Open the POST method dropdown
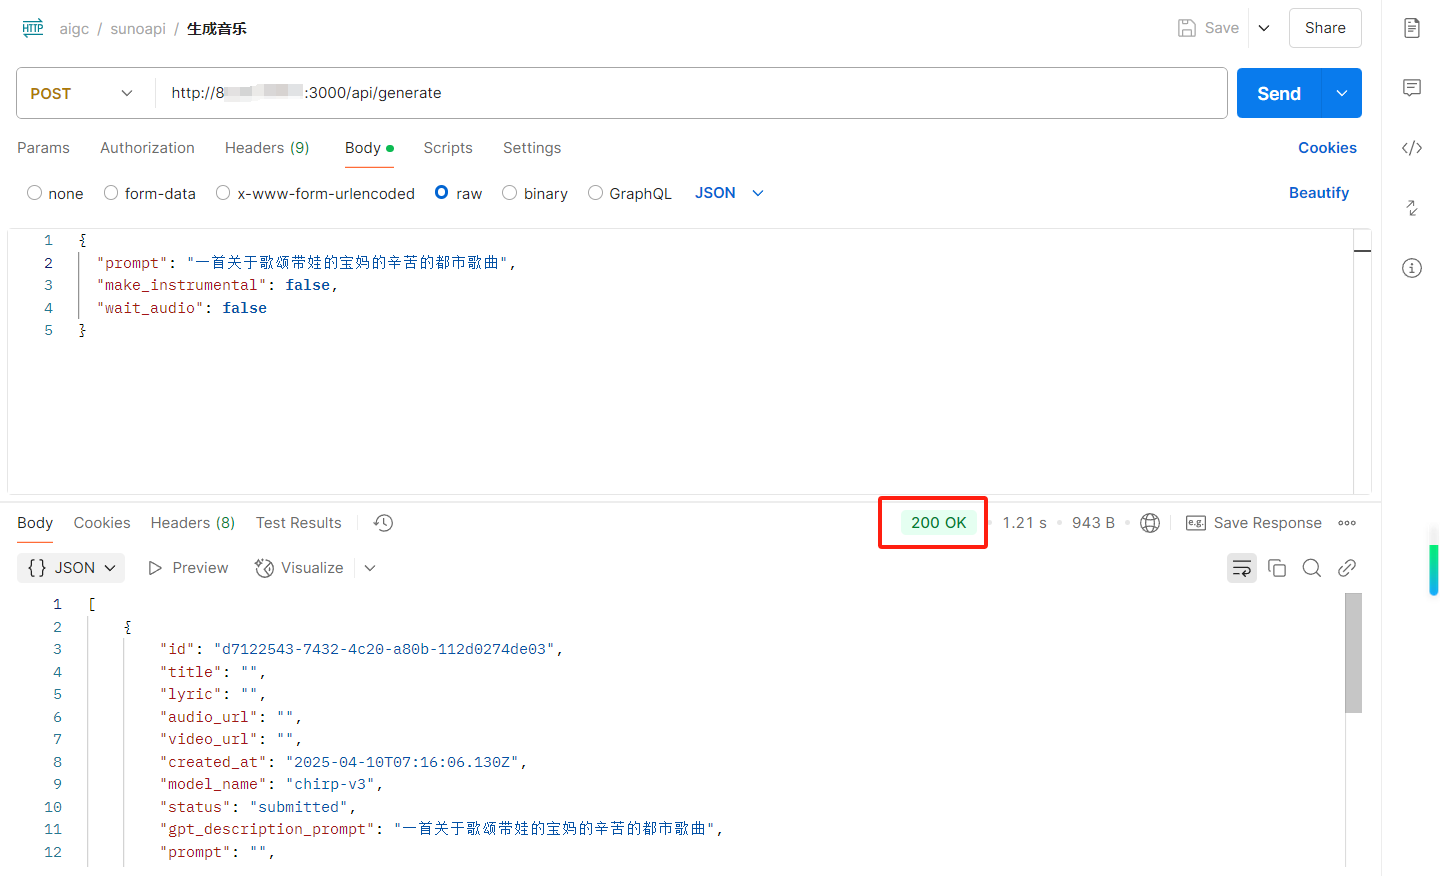Screen dimensions: 1440x876 click(x=126, y=92)
